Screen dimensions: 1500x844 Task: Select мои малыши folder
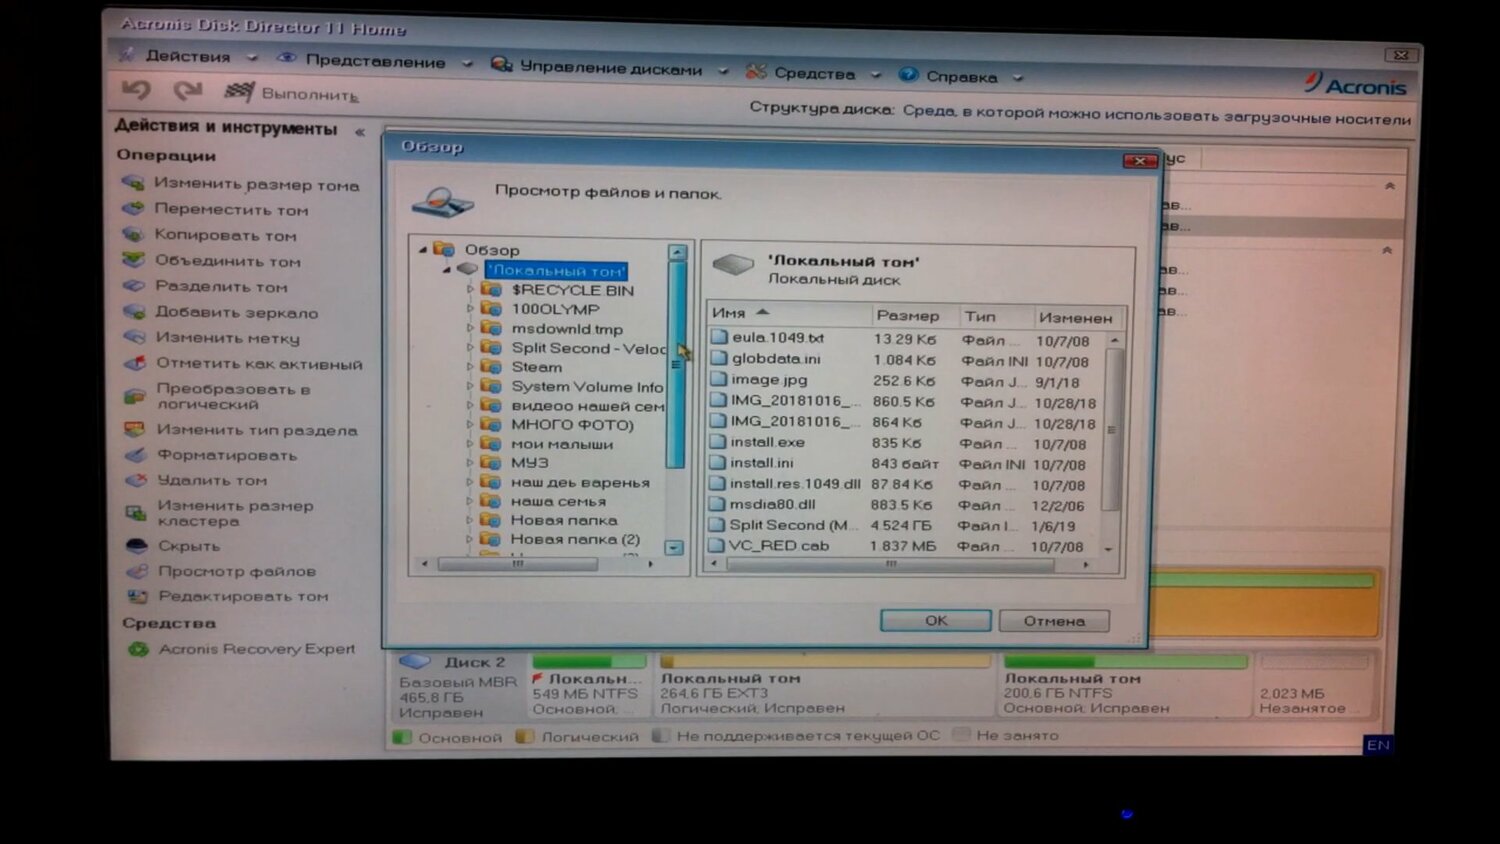tap(562, 443)
